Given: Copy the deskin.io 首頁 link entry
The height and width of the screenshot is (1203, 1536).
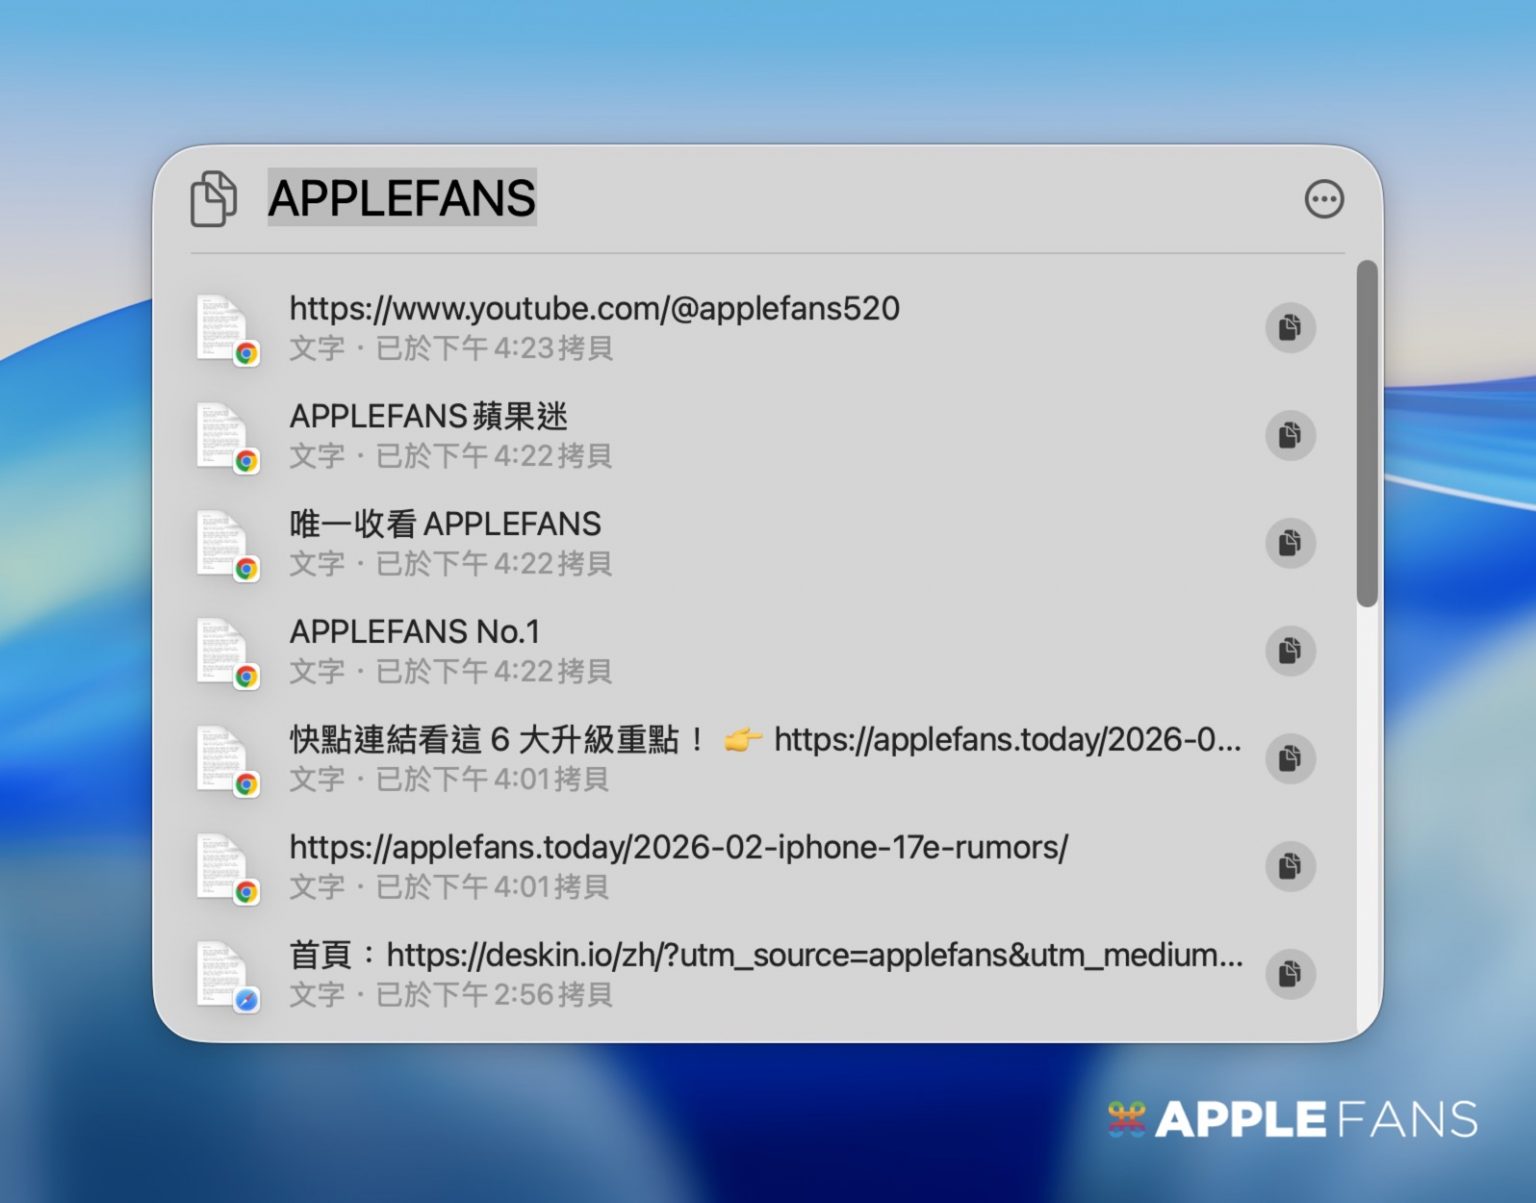Looking at the screenshot, I should pyautogui.click(x=1289, y=973).
